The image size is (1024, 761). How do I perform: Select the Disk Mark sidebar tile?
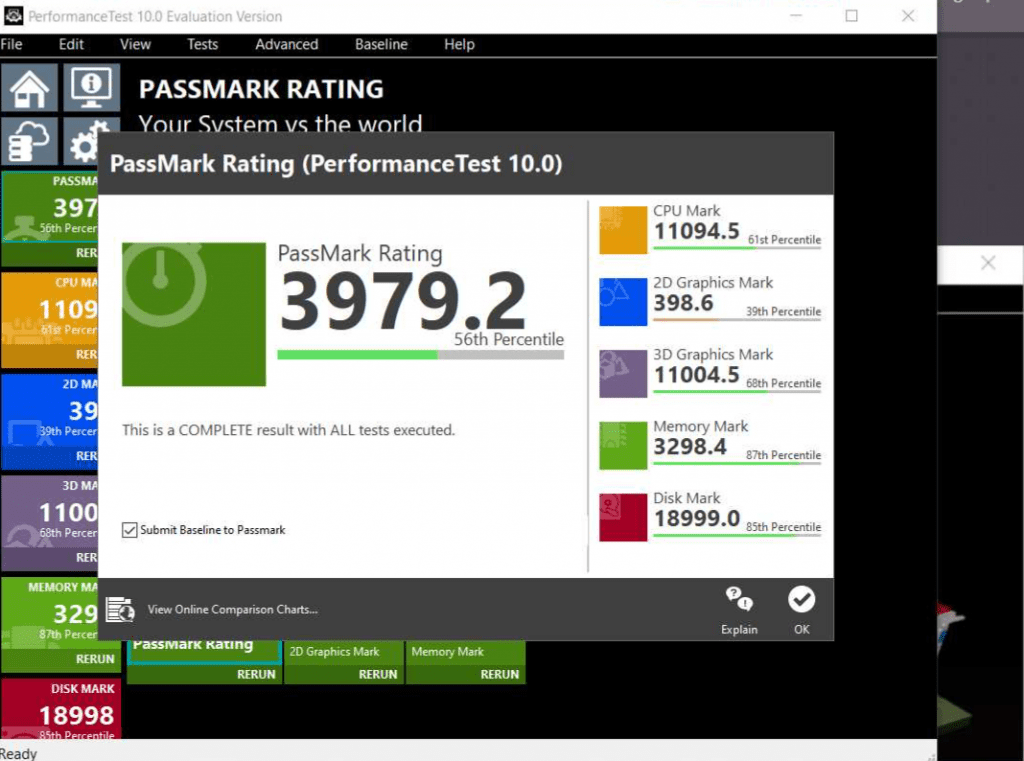(62, 708)
